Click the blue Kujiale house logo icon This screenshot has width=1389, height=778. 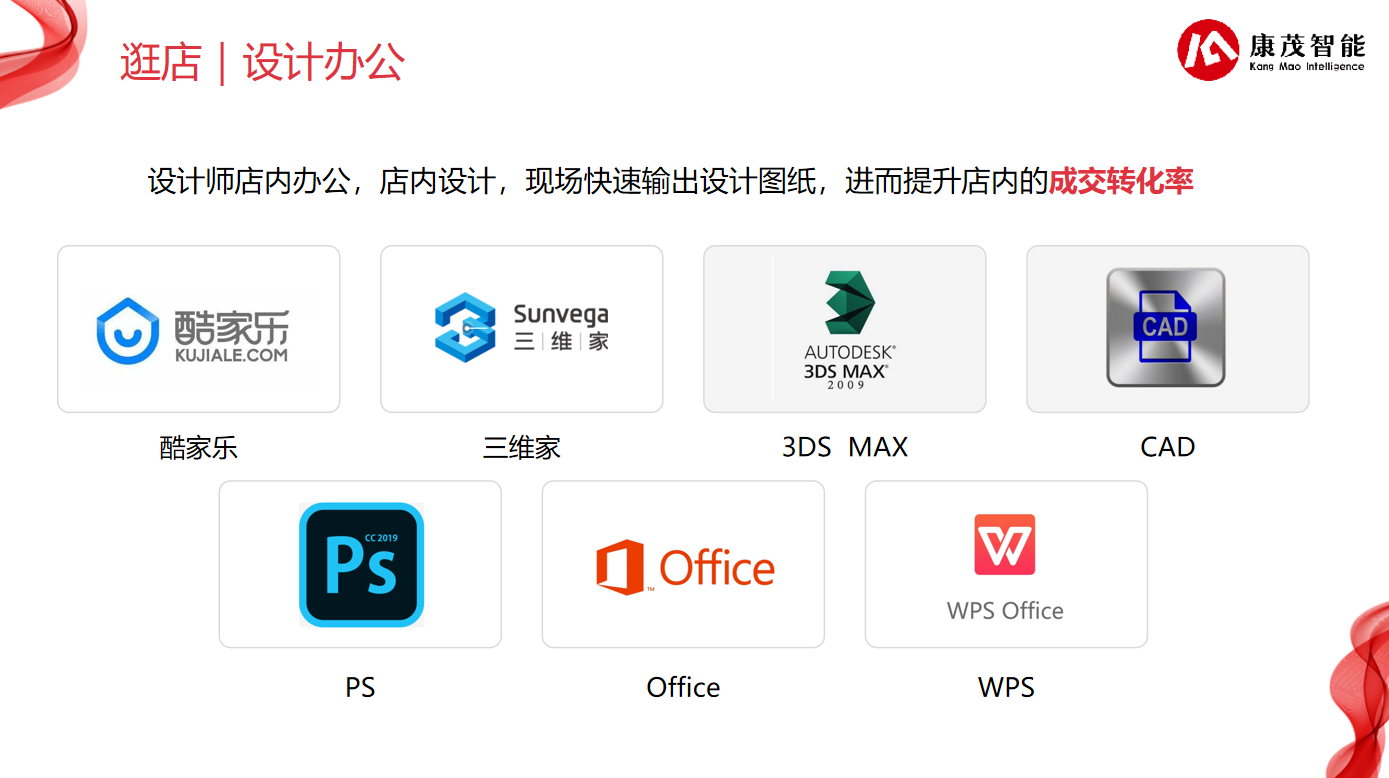pos(128,330)
